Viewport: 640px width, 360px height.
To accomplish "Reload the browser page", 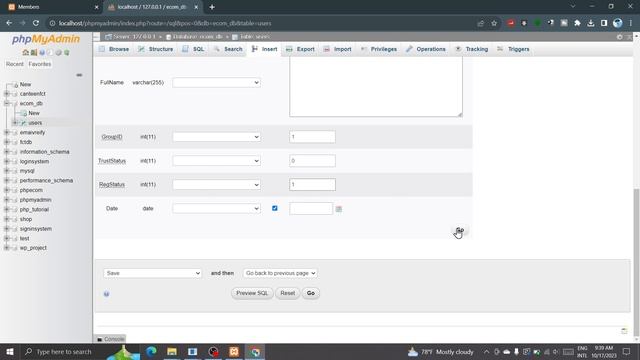I will pos(36,23).
